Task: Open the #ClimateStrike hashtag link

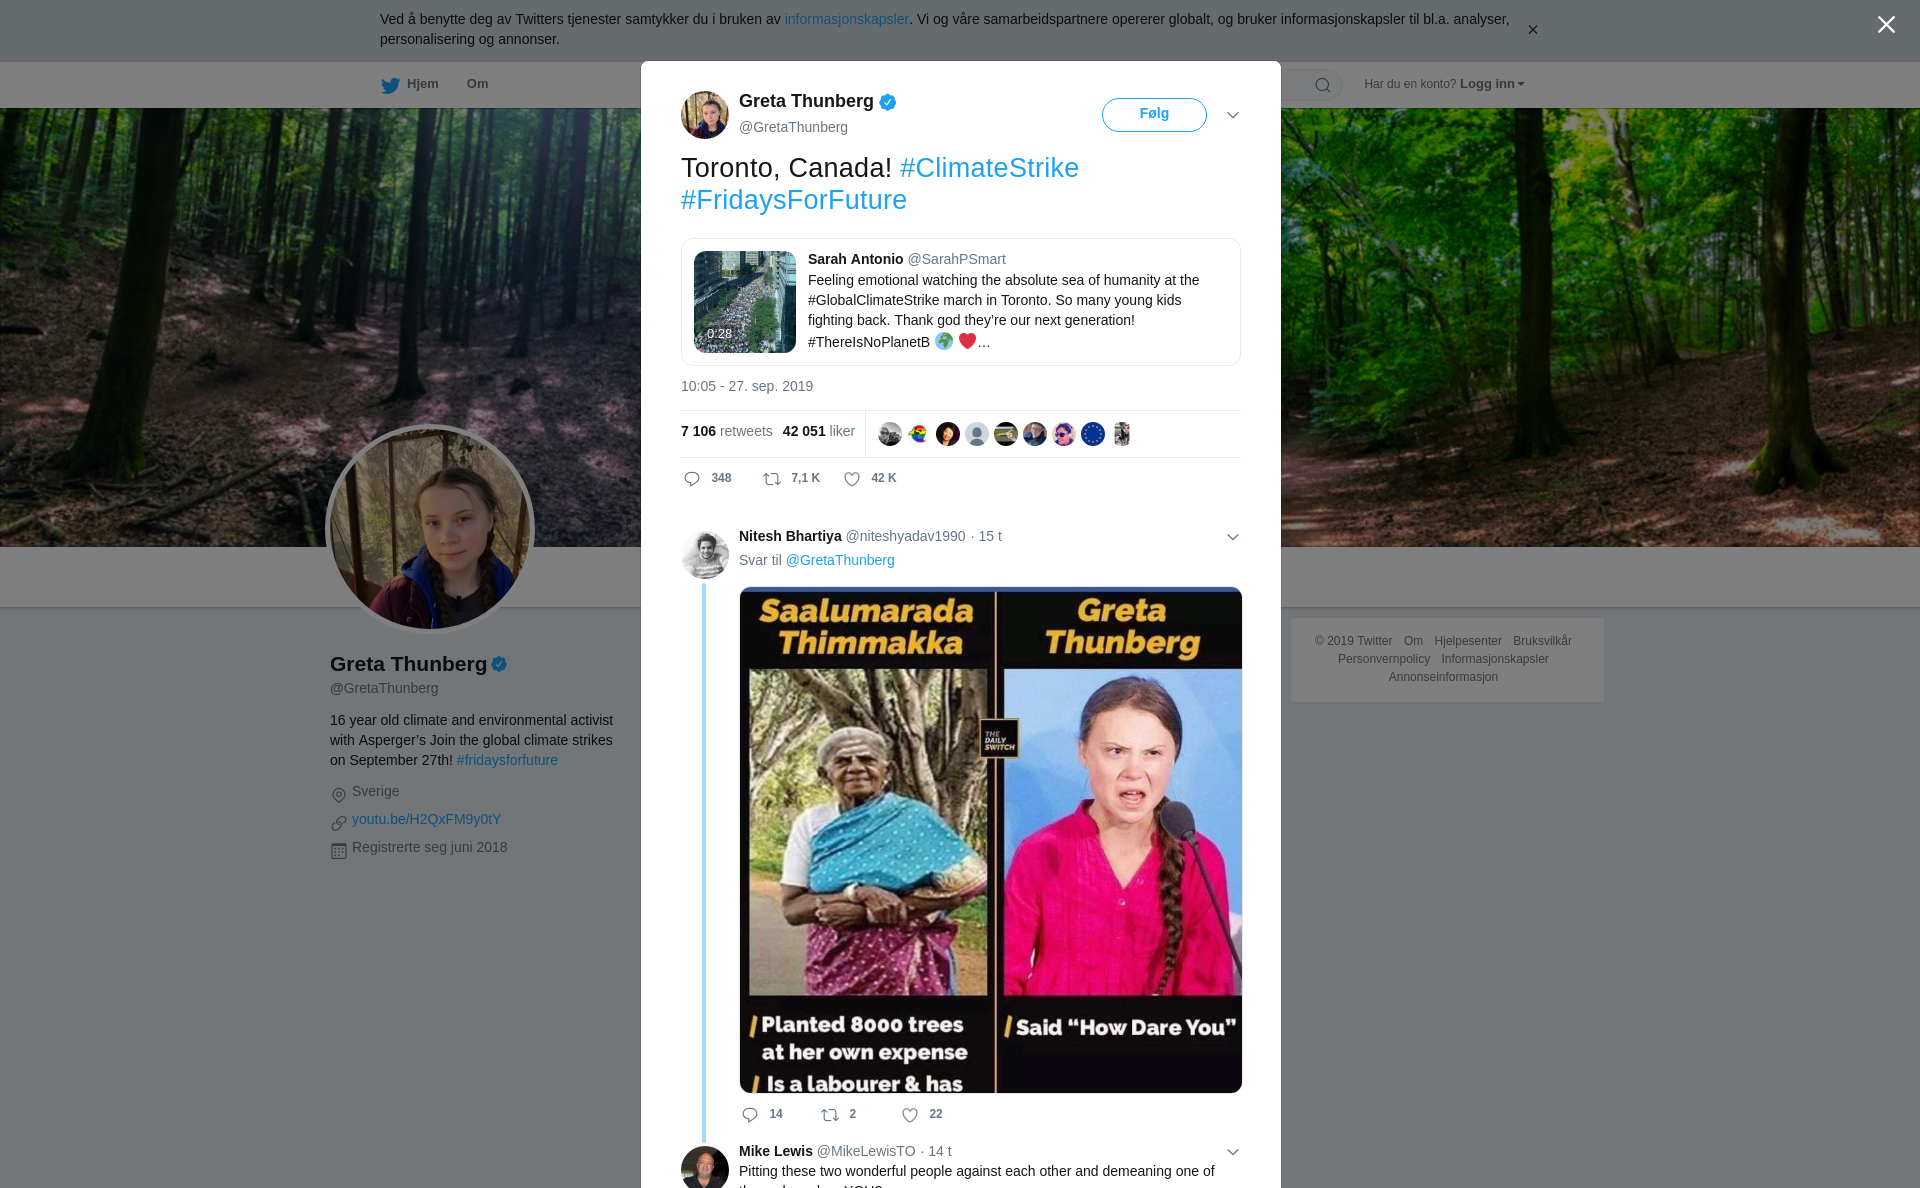Action: pyautogui.click(x=989, y=168)
